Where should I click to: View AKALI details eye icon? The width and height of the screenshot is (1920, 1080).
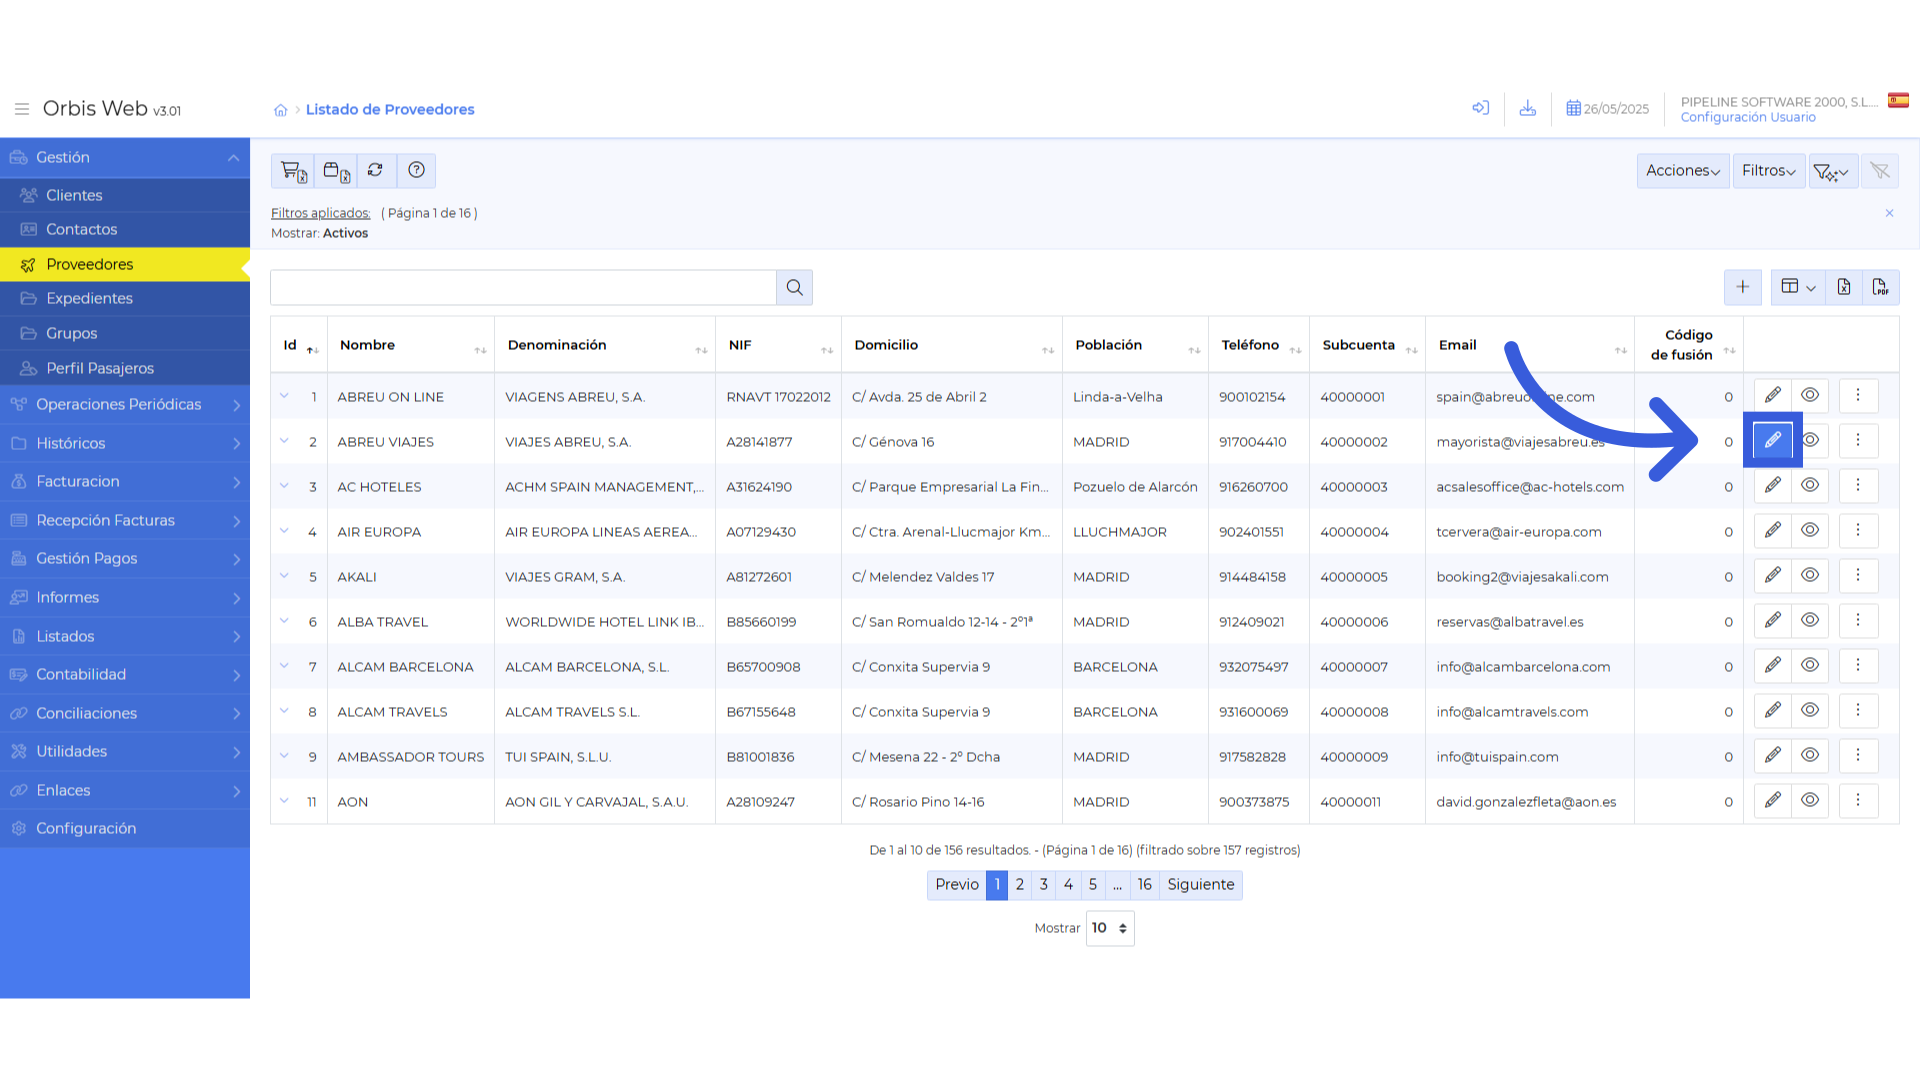point(1810,576)
